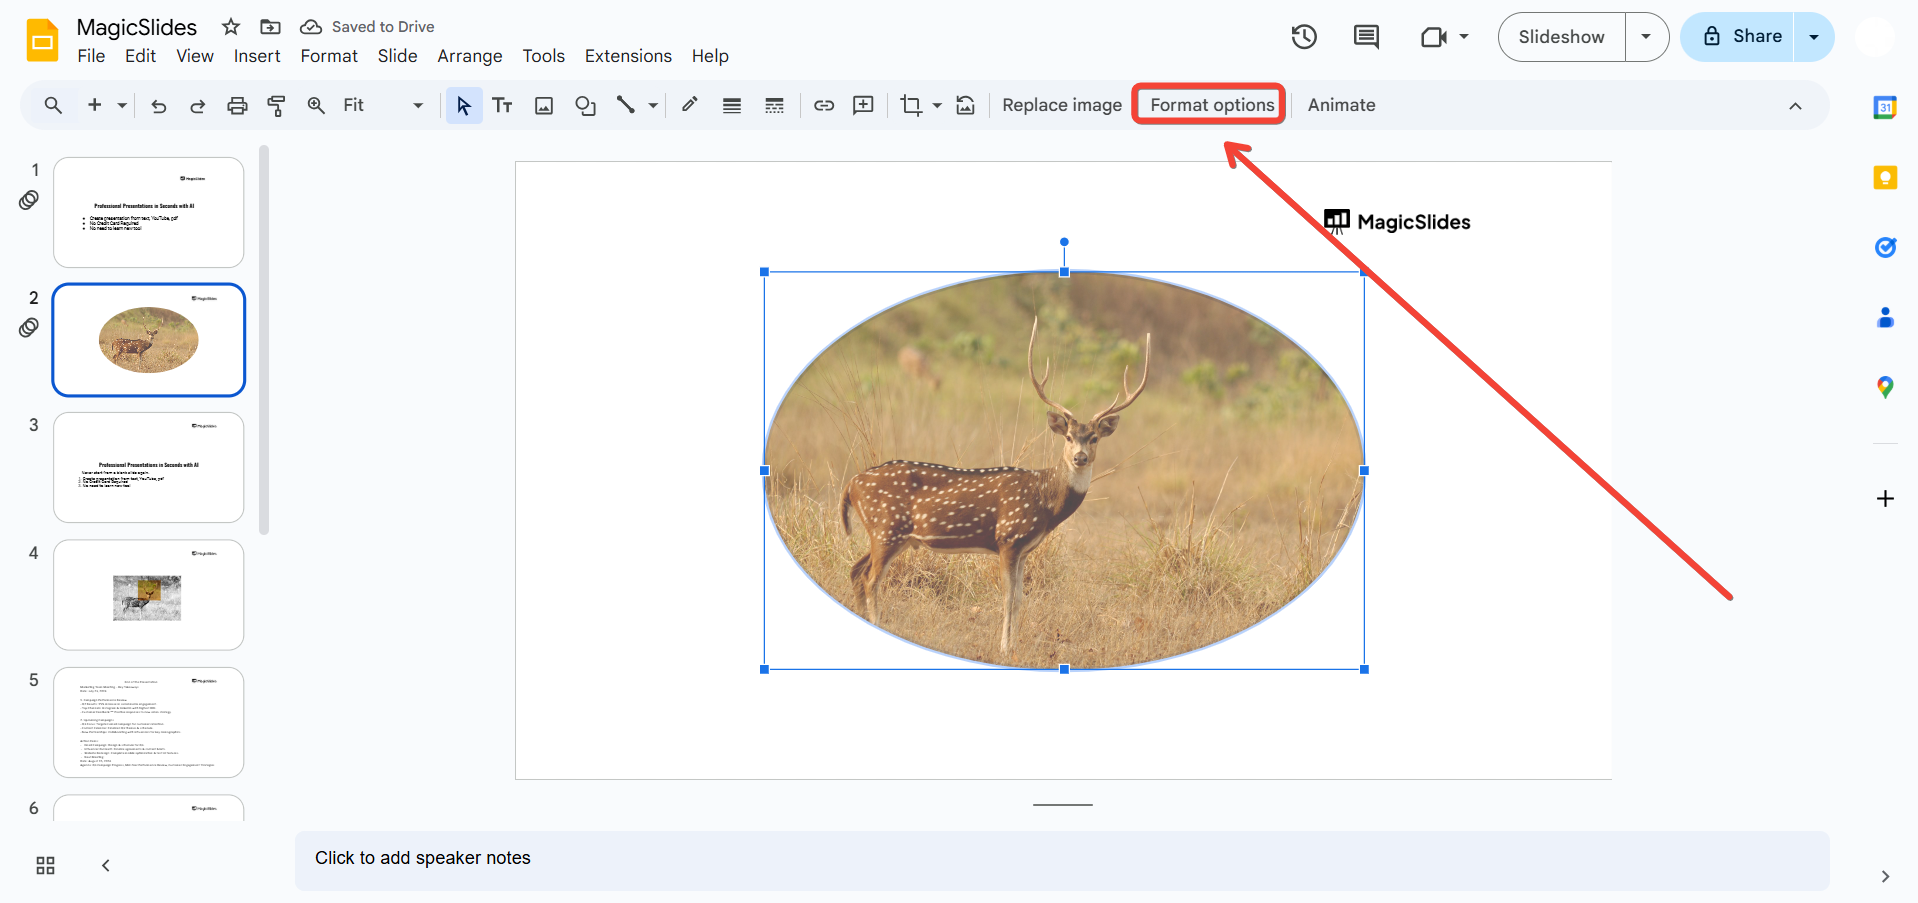The height and width of the screenshot is (903, 1918).
Task: Select the Text box tool
Action: (502, 105)
